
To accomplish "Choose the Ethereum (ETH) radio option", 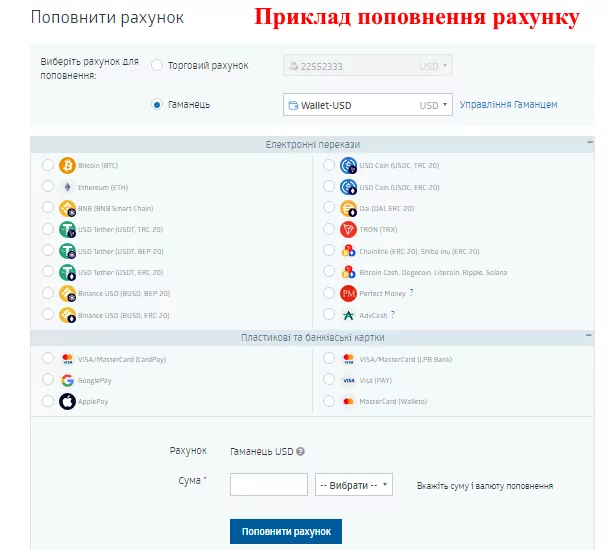I will tap(48, 186).
